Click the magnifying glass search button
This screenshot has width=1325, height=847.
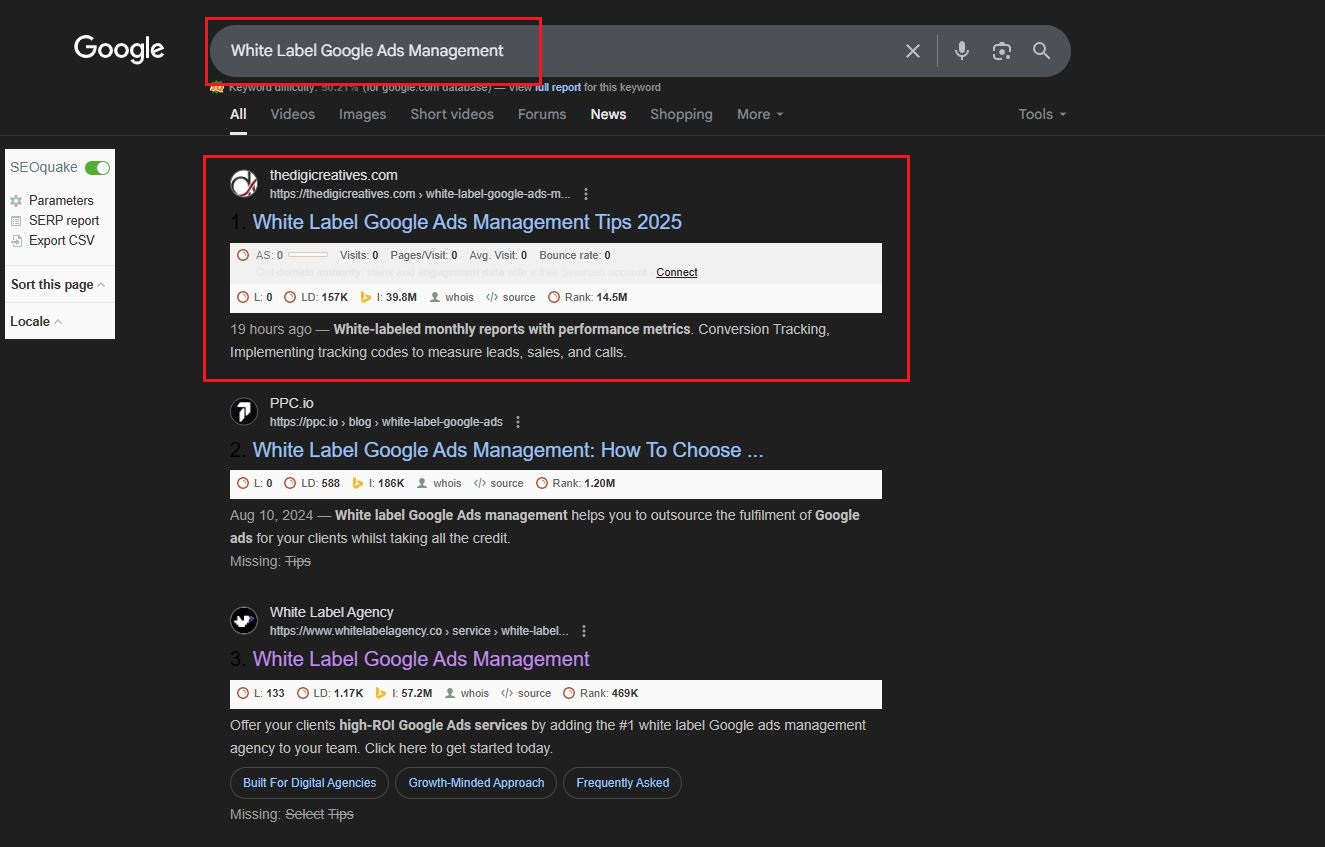1041,51
